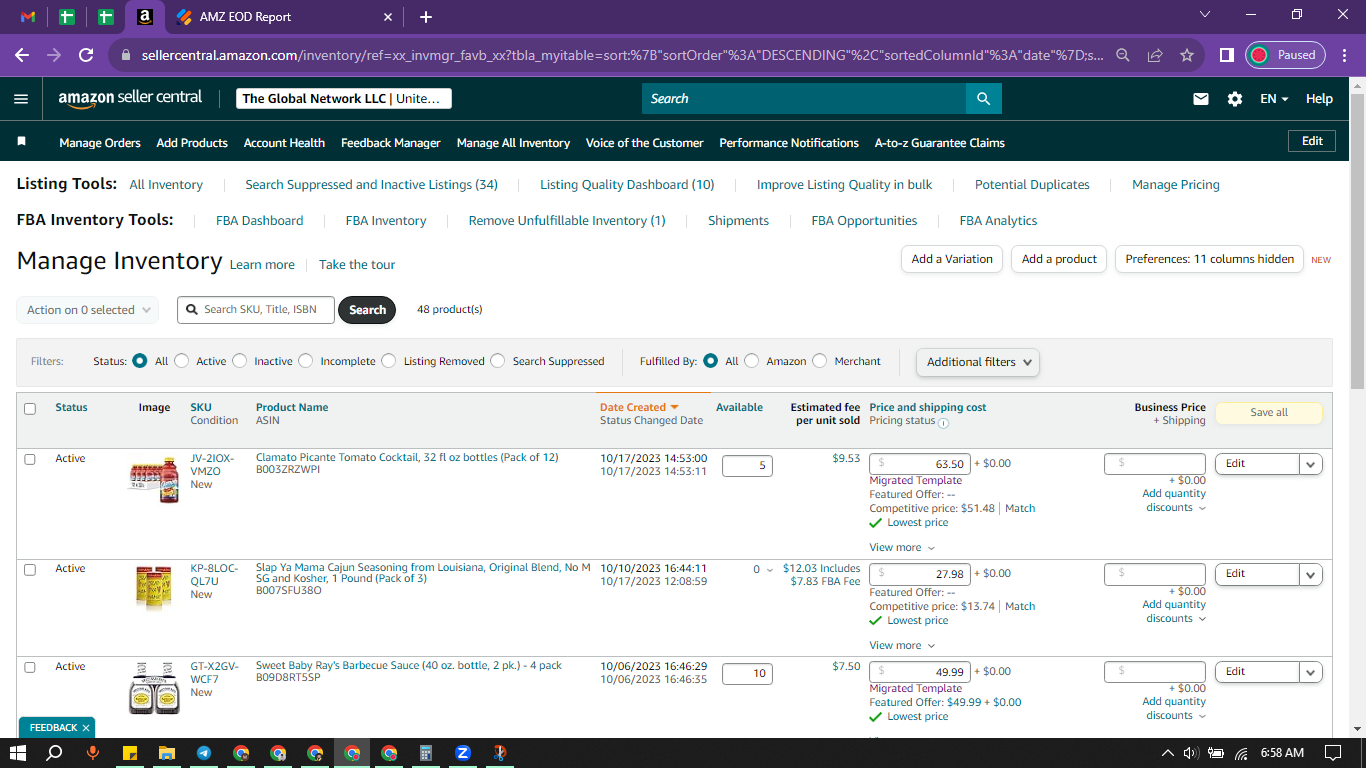Image resolution: width=1366 pixels, height=768 pixels.
Task: Open the Take the tour link
Action: [357, 265]
